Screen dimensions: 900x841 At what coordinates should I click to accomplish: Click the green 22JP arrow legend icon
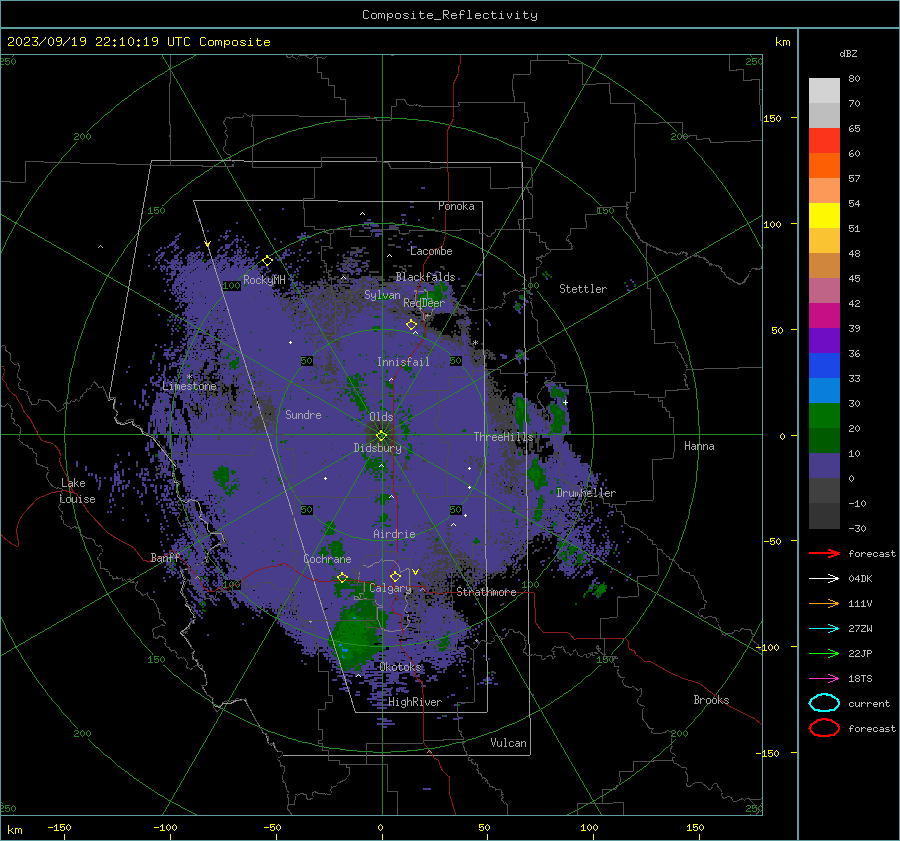pos(824,653)
